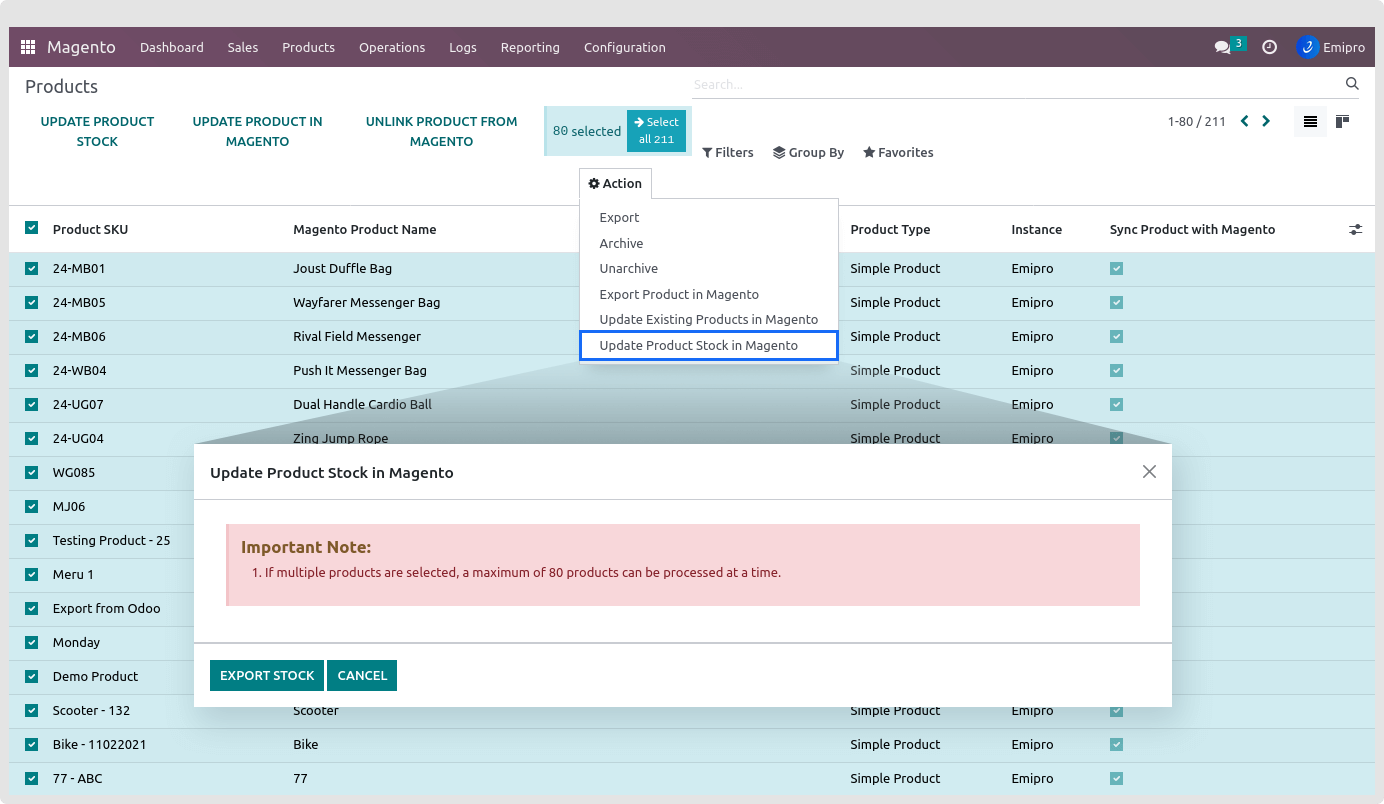Click the Export Stock button
The height and width of the screenshot is (804, 1384).
267,676
